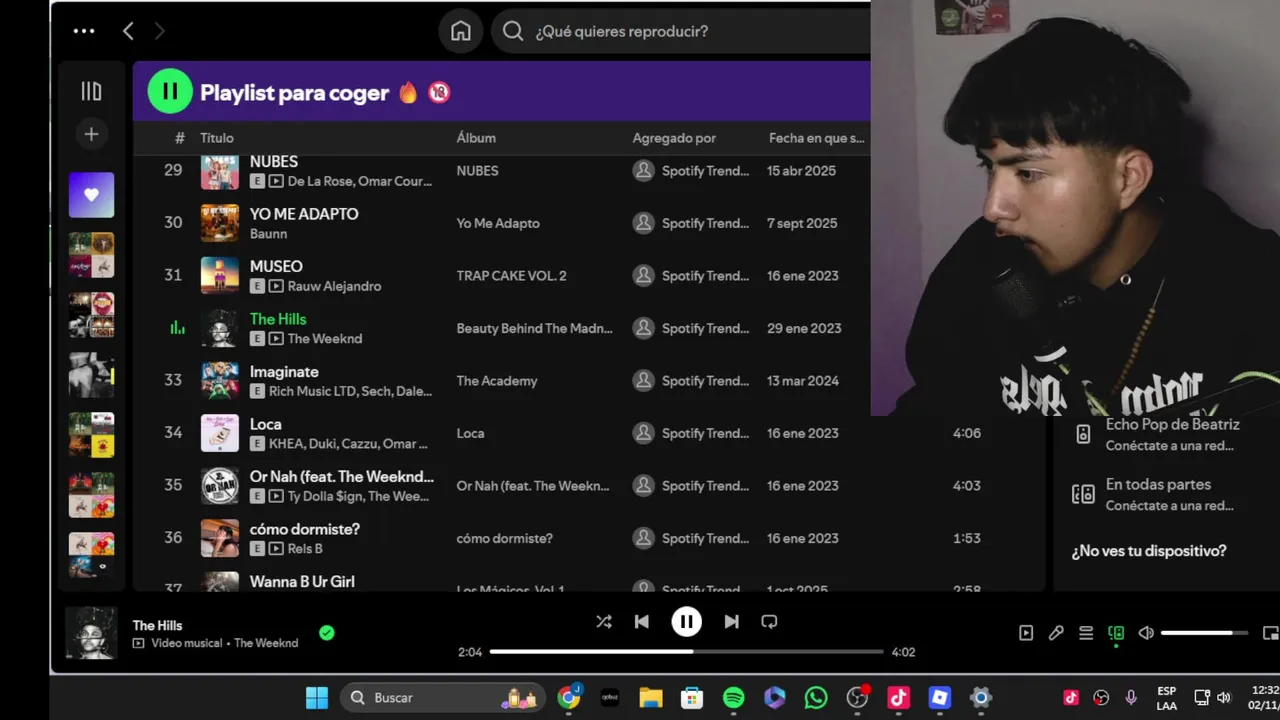The image size is (1280, 720).
Task: Open Spotify Home via the house icon
Action: [461, 31]
